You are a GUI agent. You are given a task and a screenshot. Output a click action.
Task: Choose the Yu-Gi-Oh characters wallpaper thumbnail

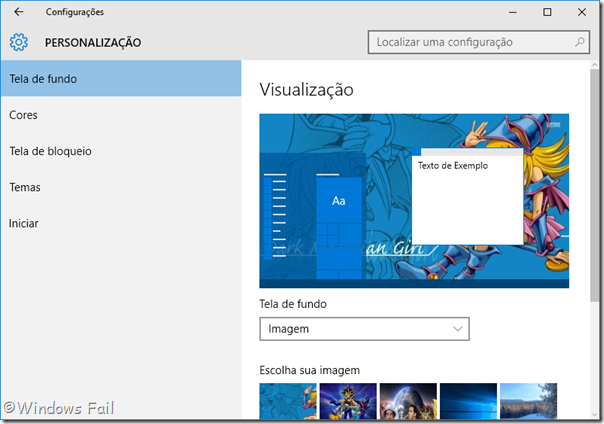coord(348,401)
